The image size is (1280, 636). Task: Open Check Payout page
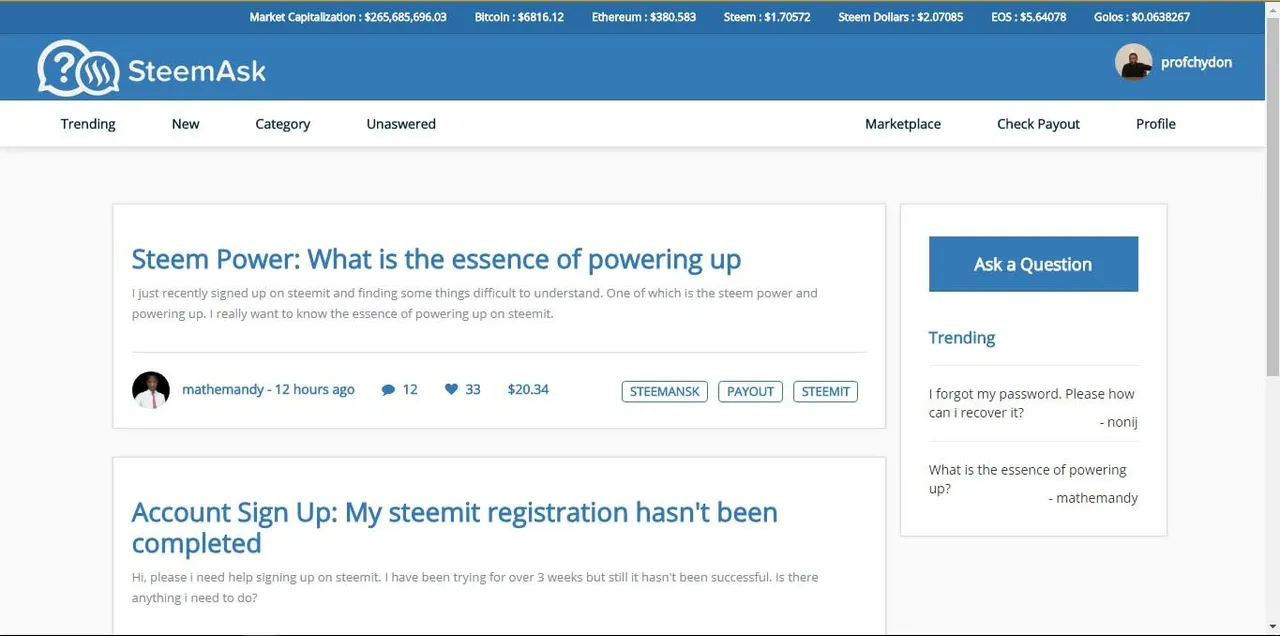click(x=1038, y=124)
